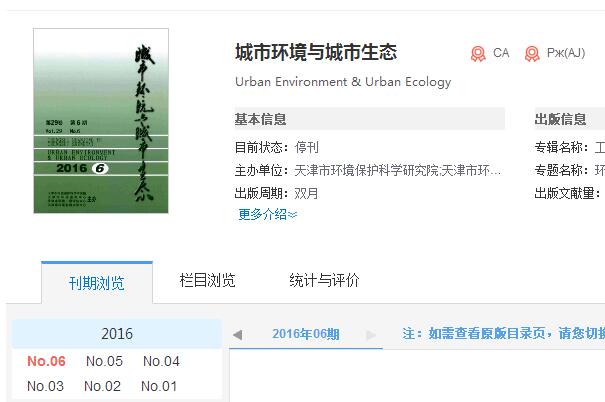Click the Рж(AJ) award ribbon icon
Image resolution: width=605 pixels, height=402 pixels.
(x=532, y=54)
